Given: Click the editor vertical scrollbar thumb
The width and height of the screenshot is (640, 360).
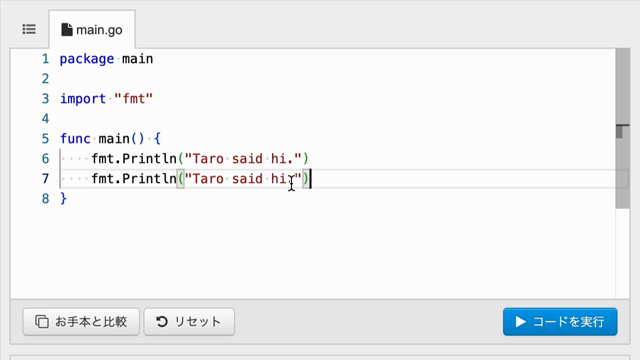Looking at the screenshot, I should point(622,129).
